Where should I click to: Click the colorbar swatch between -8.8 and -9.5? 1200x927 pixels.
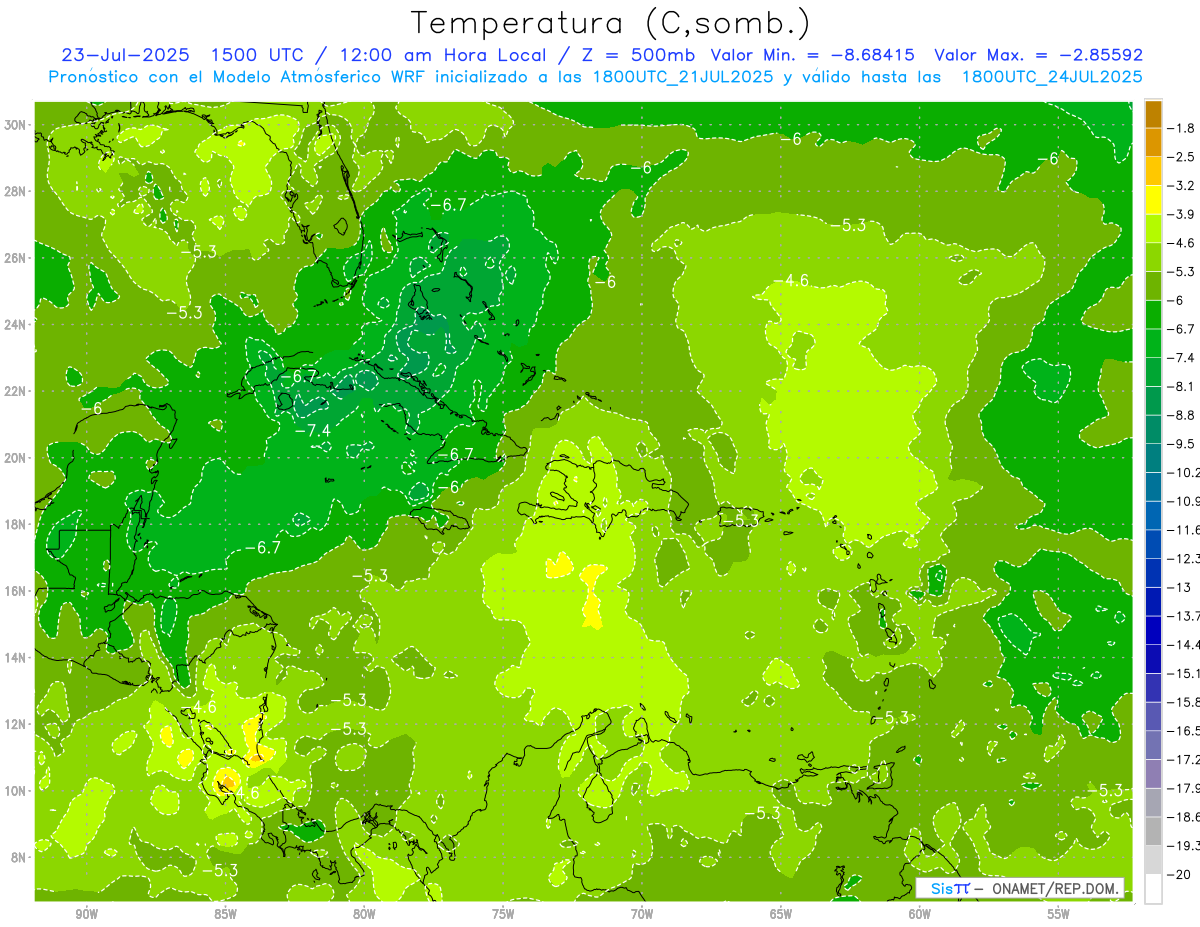[x=1153, y=429]
